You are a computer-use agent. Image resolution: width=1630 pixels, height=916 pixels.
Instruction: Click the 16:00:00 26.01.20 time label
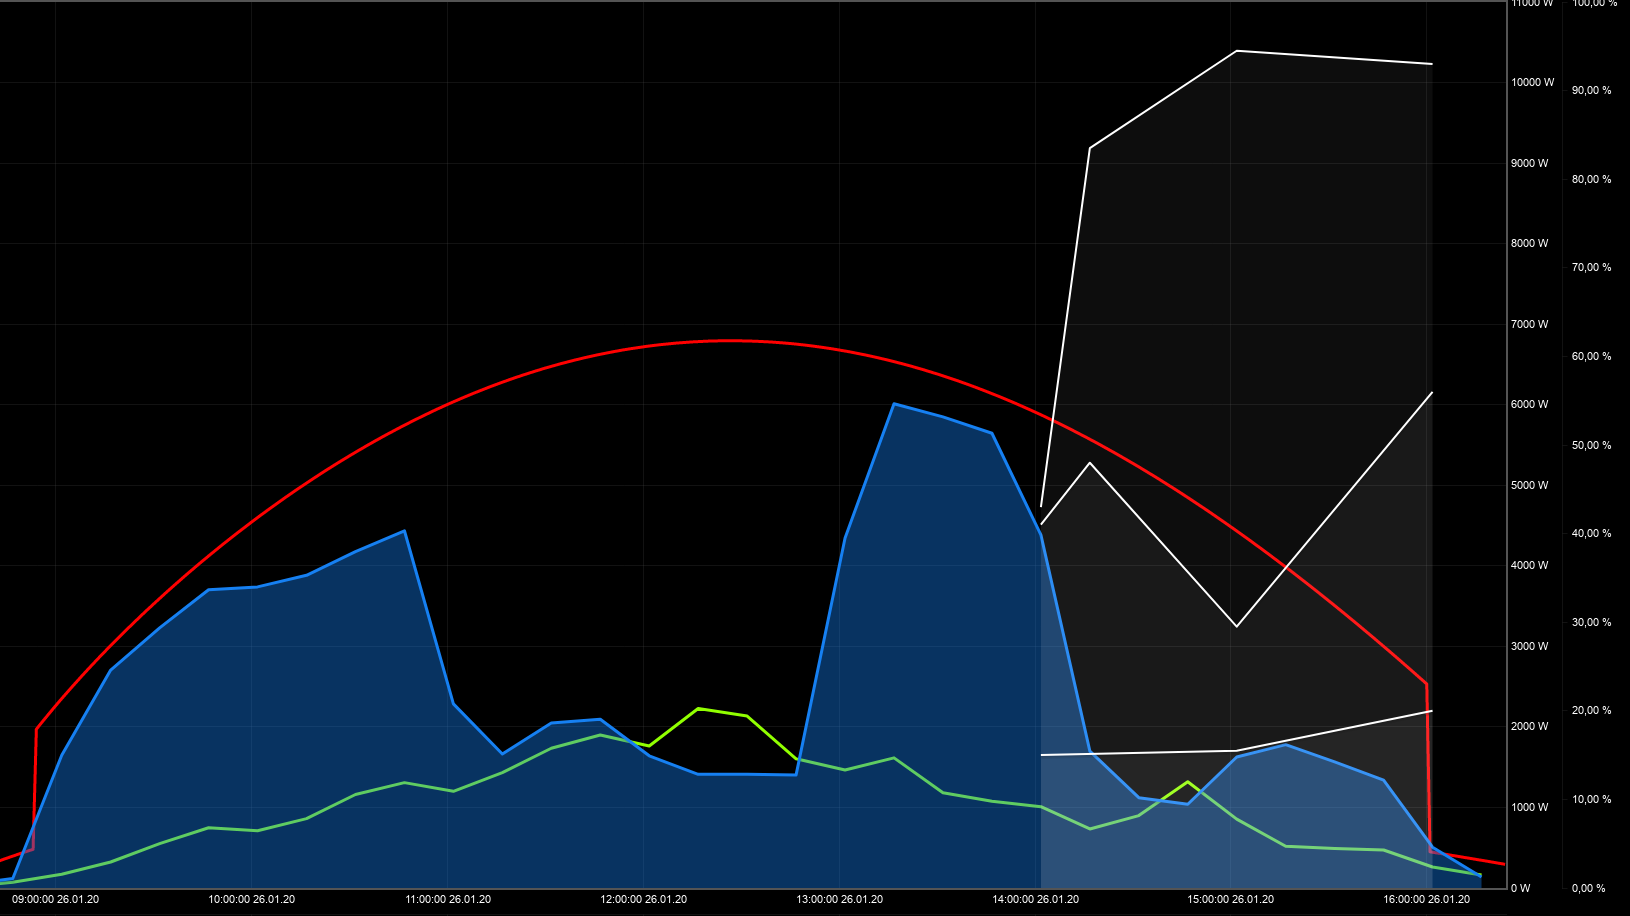pos(1427,900)
